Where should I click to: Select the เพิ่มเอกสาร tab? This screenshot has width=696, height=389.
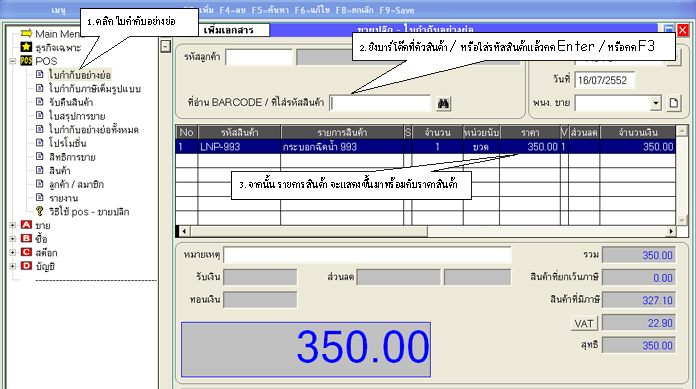coord(229,30)
